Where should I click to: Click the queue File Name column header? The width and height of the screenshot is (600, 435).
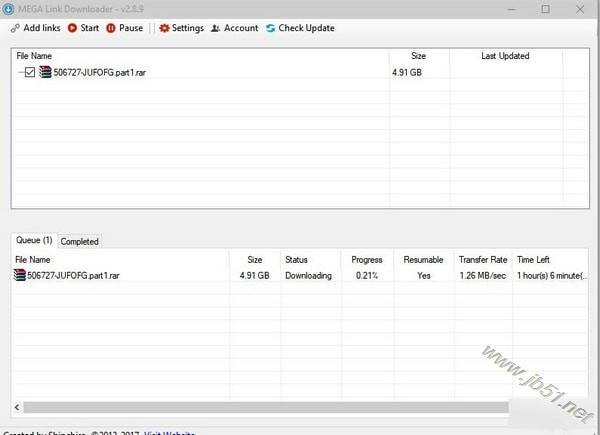pos(33,260)
